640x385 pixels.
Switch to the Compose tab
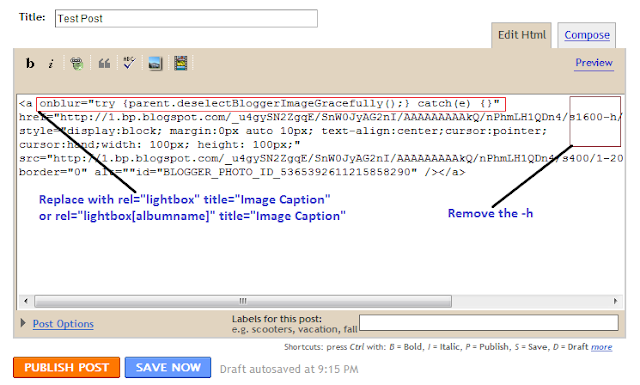point(587,35)
